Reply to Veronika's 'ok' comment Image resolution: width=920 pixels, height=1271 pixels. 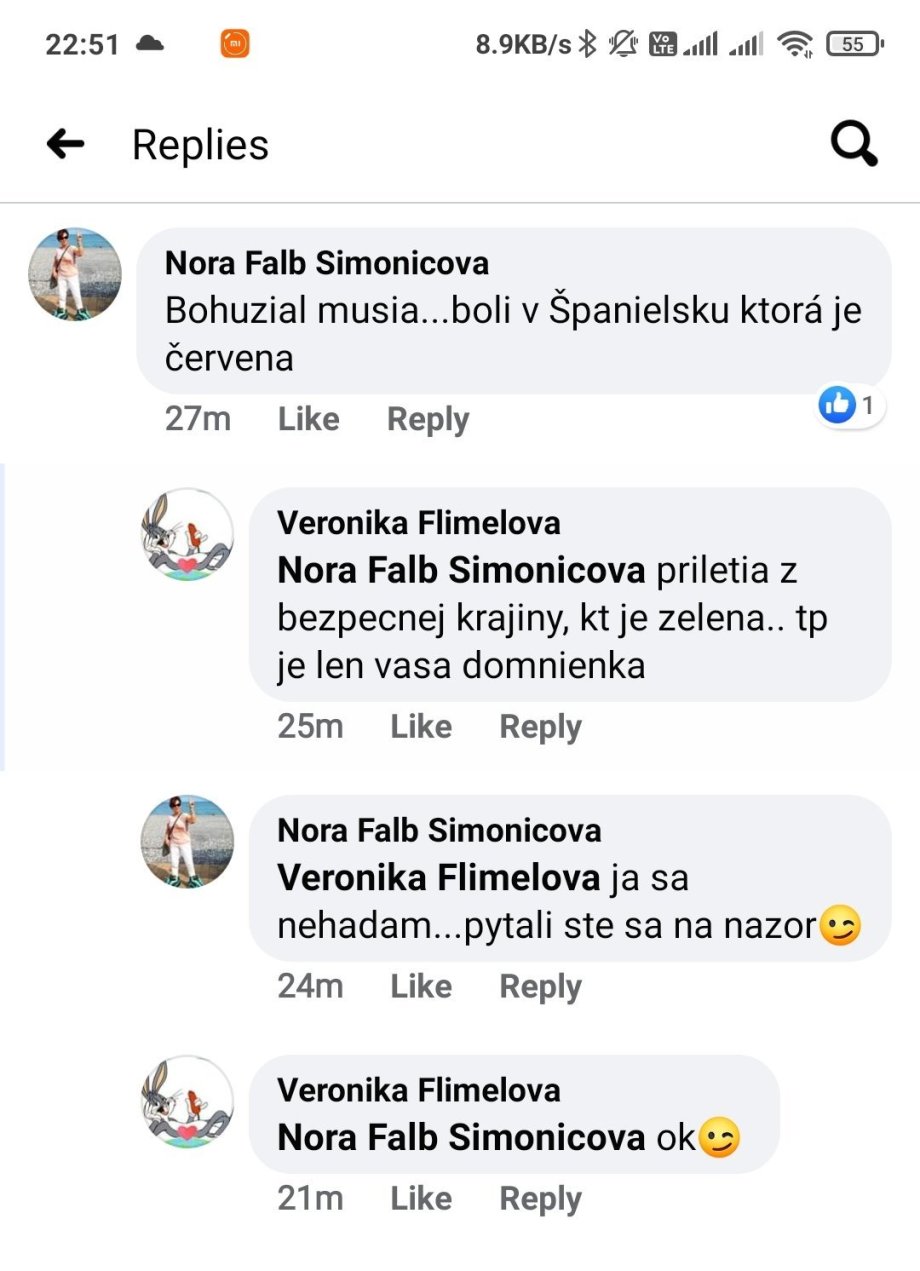pyautogui.click(x=540, y=1198)
